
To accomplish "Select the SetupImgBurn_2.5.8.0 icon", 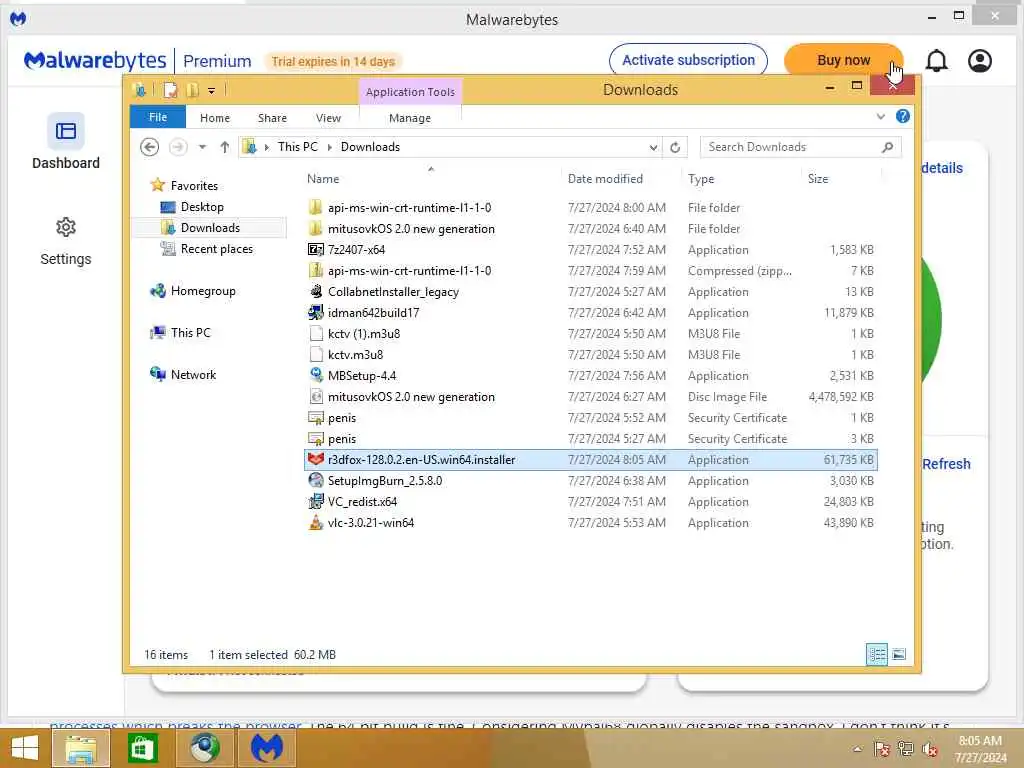I will point(315,480).
